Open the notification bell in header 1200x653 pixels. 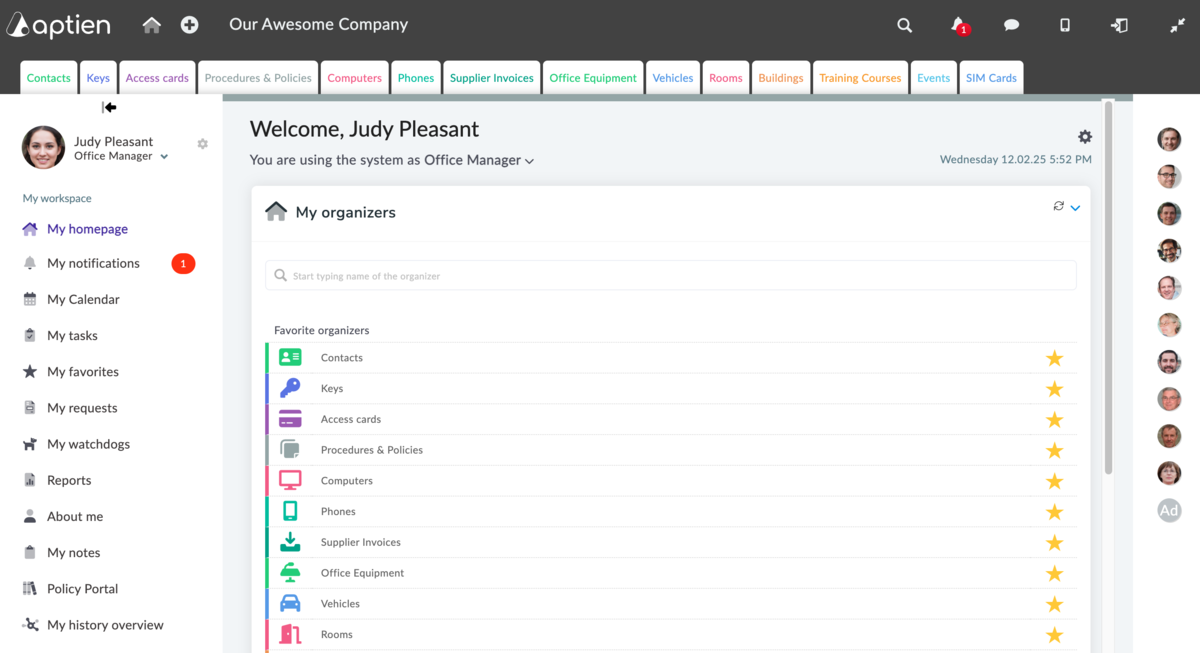pos(958,25)
